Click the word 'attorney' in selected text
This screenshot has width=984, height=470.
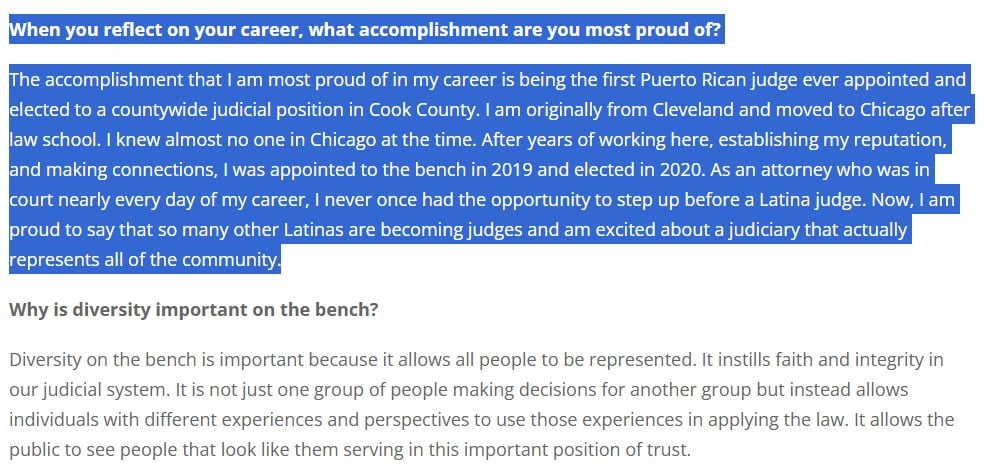tap(778, 170)
